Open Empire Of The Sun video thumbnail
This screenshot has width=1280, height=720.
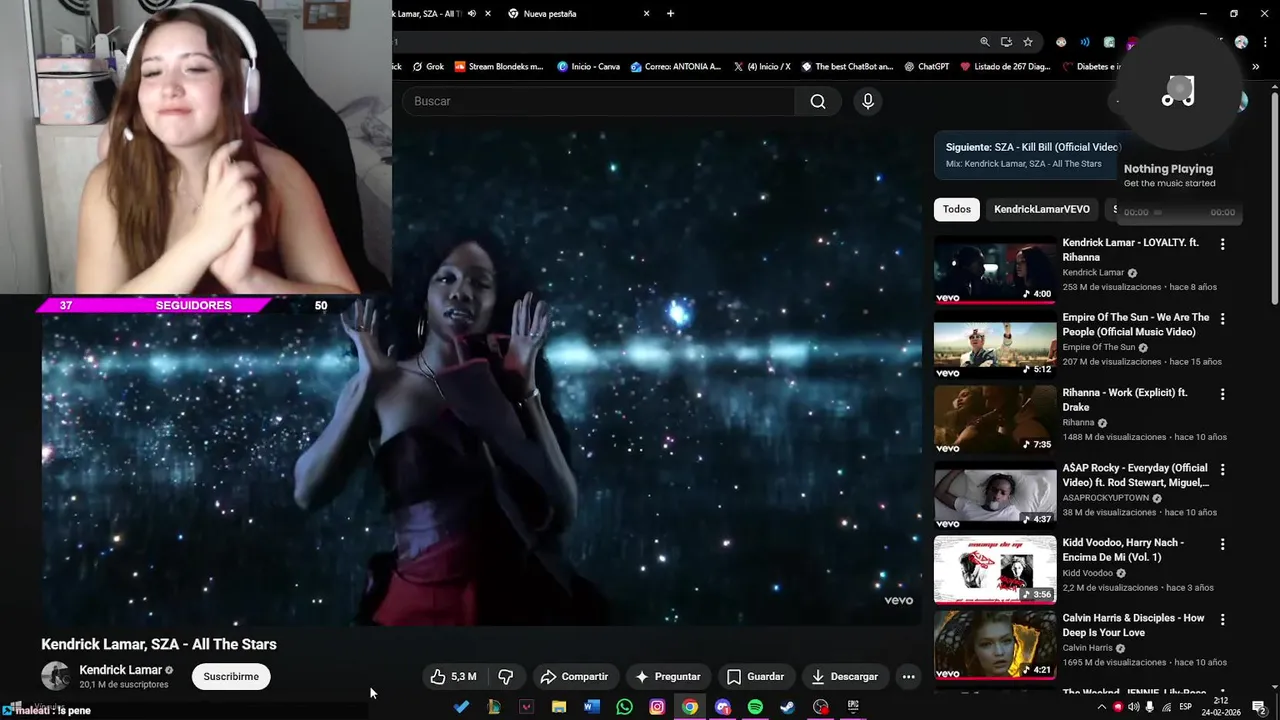(x=995, y=345)
